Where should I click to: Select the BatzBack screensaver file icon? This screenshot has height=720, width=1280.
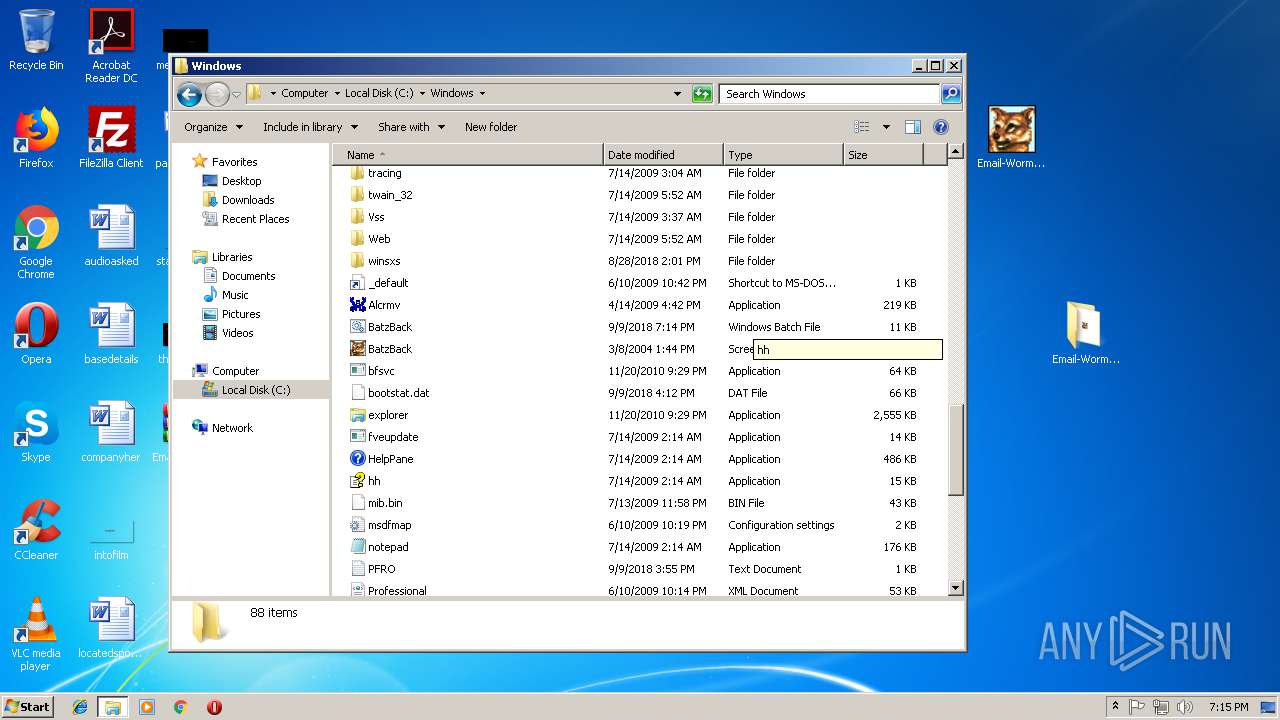358,349
